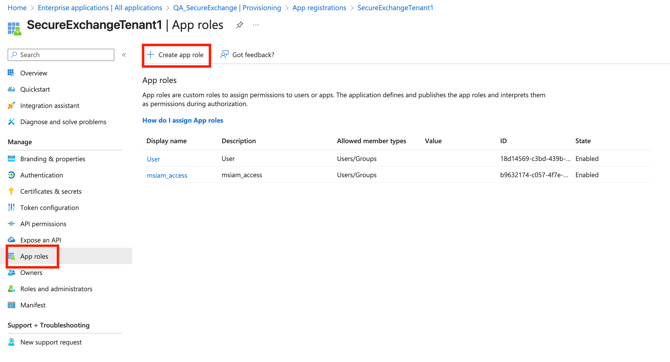Click the Manifest icon
670x362 pixels.
11,305
